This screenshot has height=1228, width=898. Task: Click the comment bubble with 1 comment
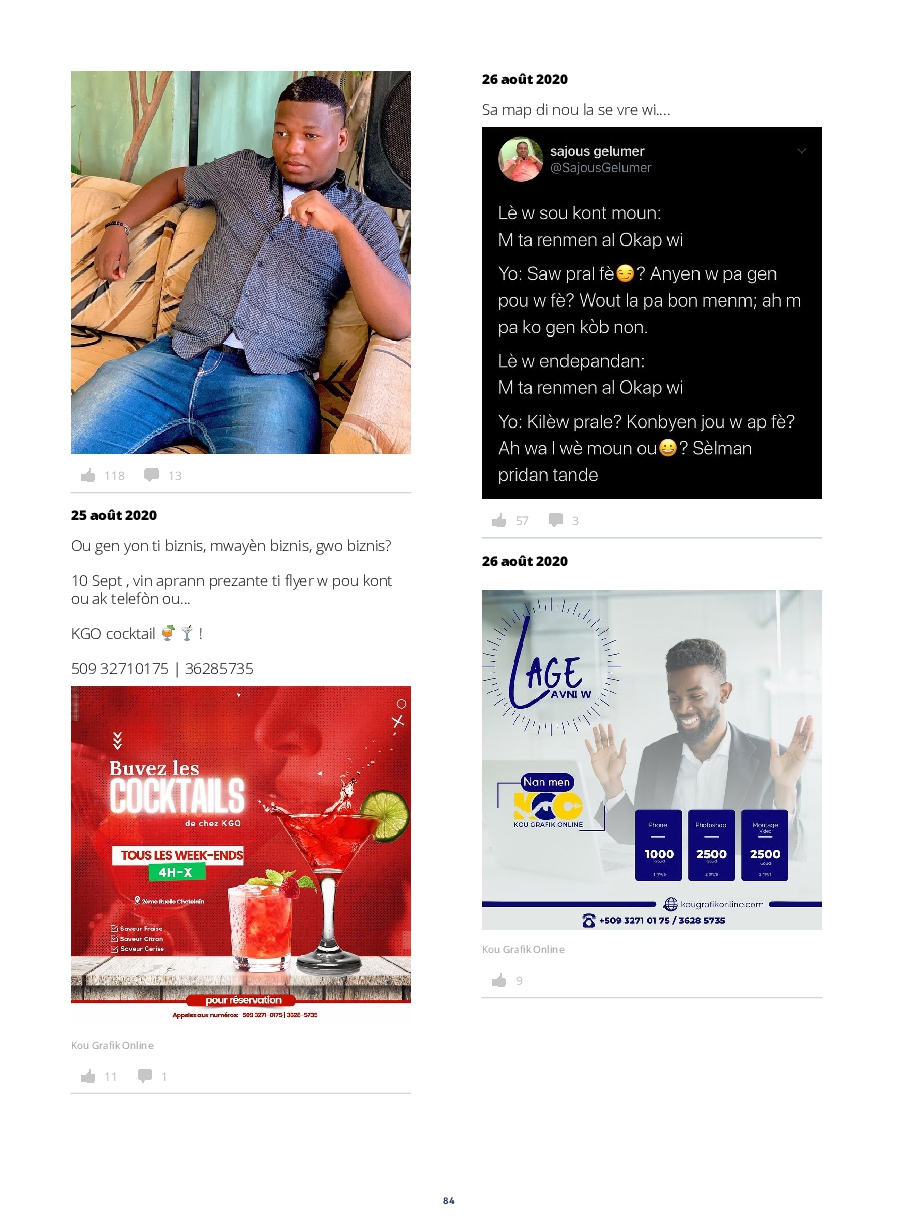click(x=145, y=1076)
